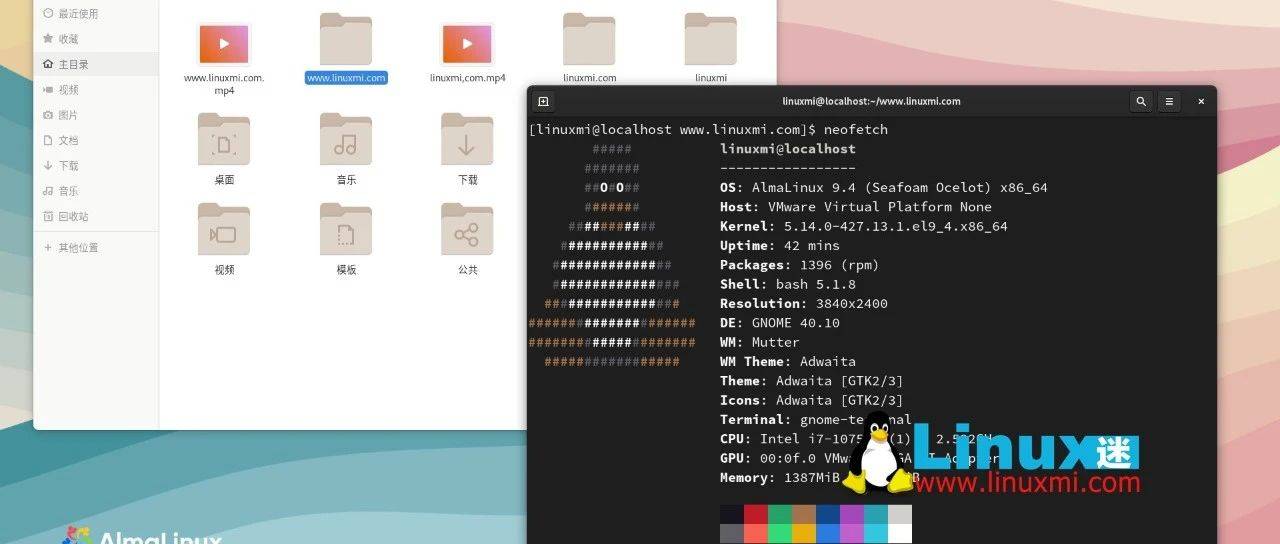The width and height of the screenshot is (1280, 544).
Task: Click the DE: GNOME 40.10 line
Action: tap(780, 323)
